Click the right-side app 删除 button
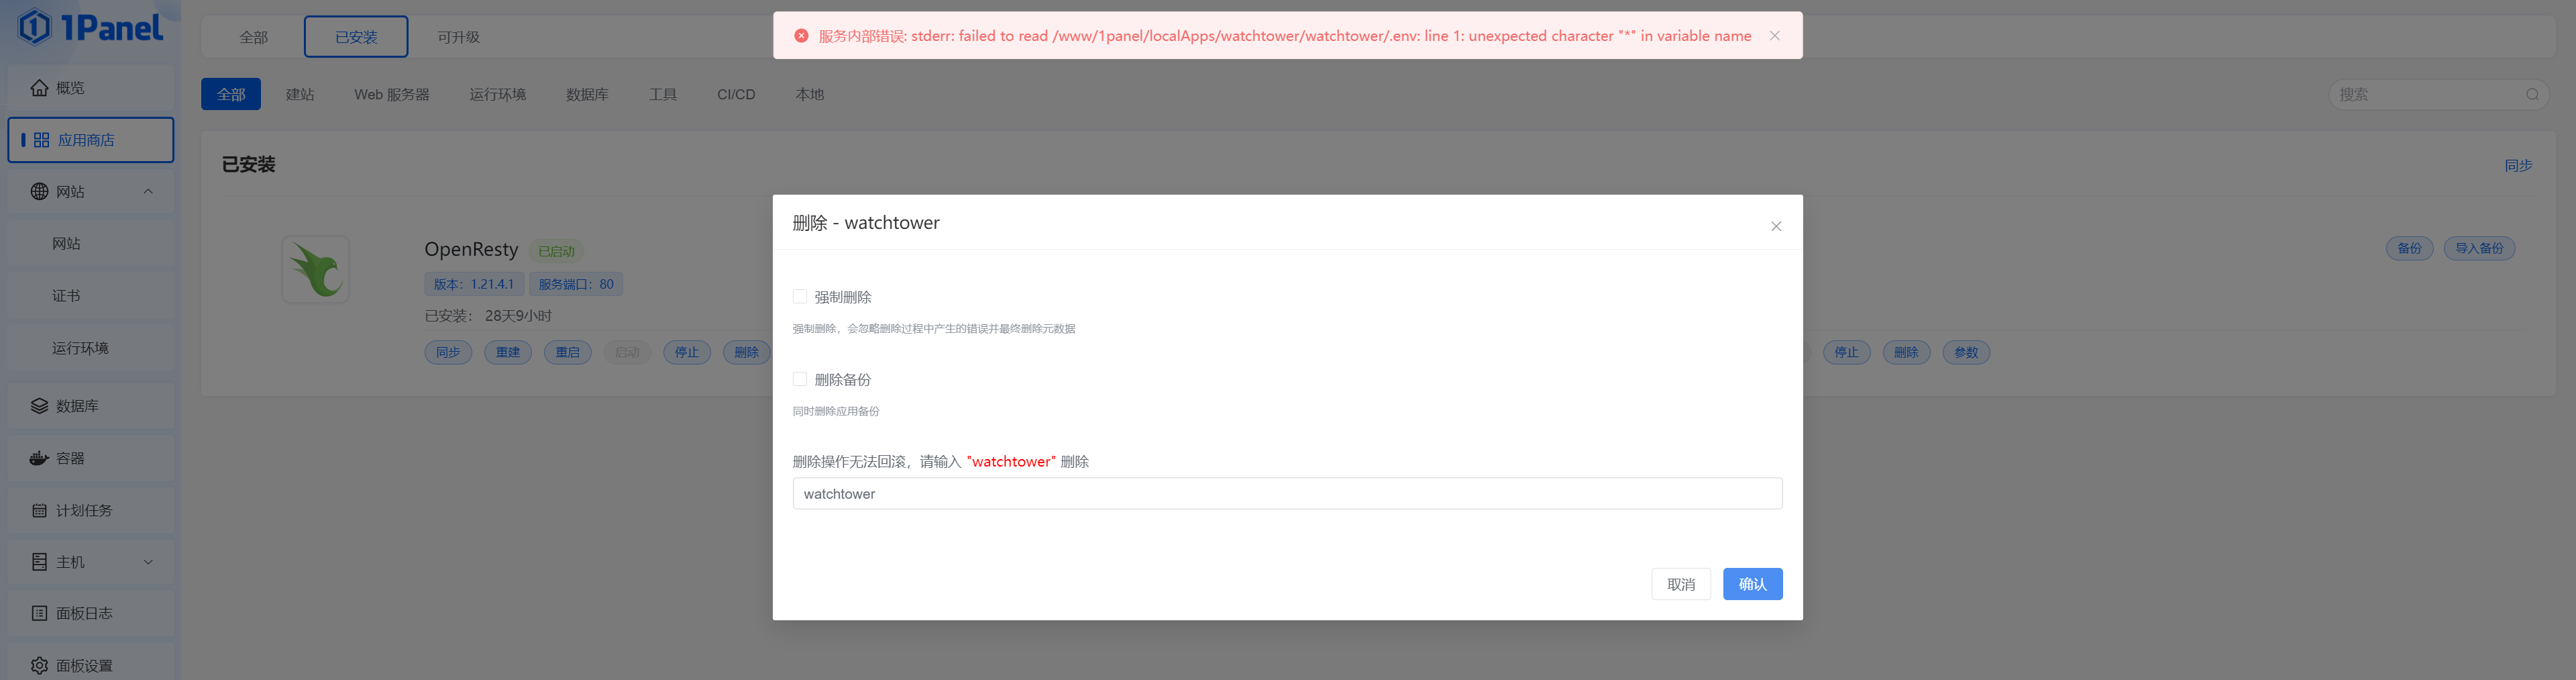The height and width of the screenshot is (680, 2576). pyautogui.click(x=1906, y=352)
